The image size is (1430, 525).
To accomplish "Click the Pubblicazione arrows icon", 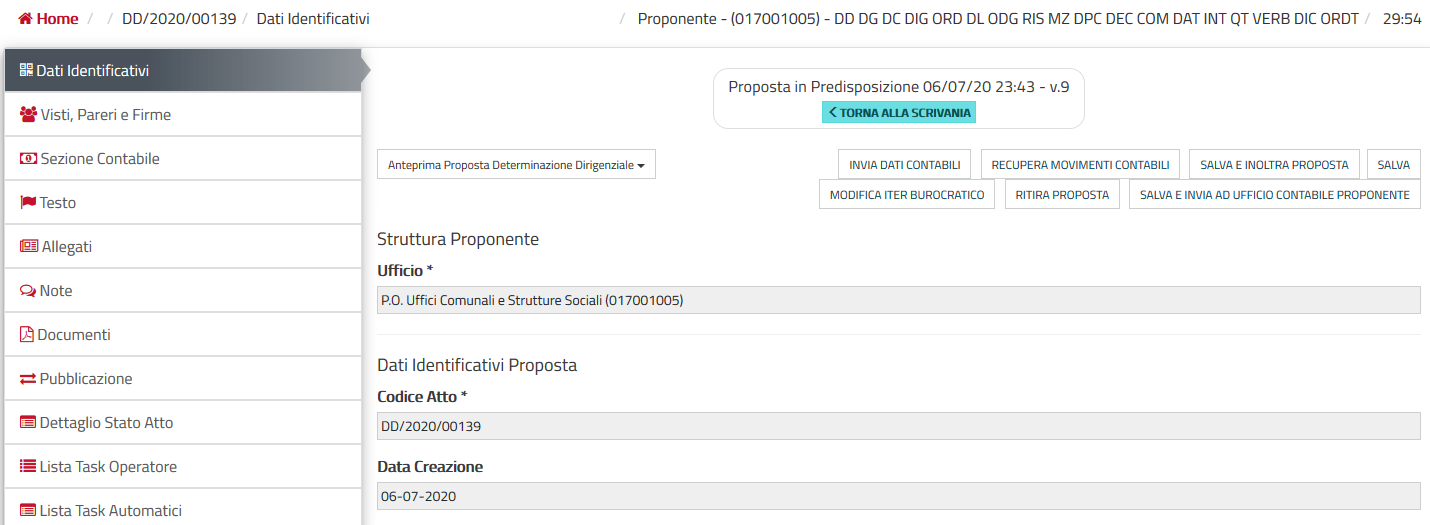I will [28, 379].
